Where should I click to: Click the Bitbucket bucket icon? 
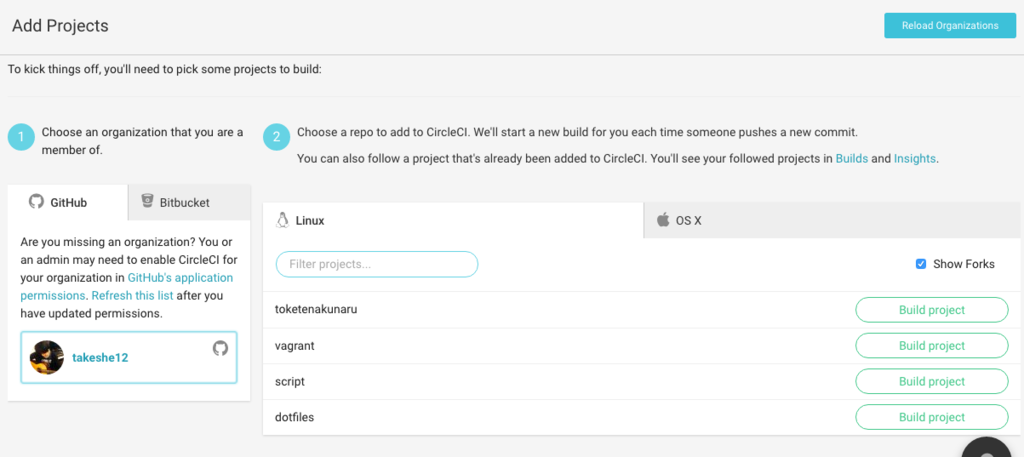tap(148, 202)
